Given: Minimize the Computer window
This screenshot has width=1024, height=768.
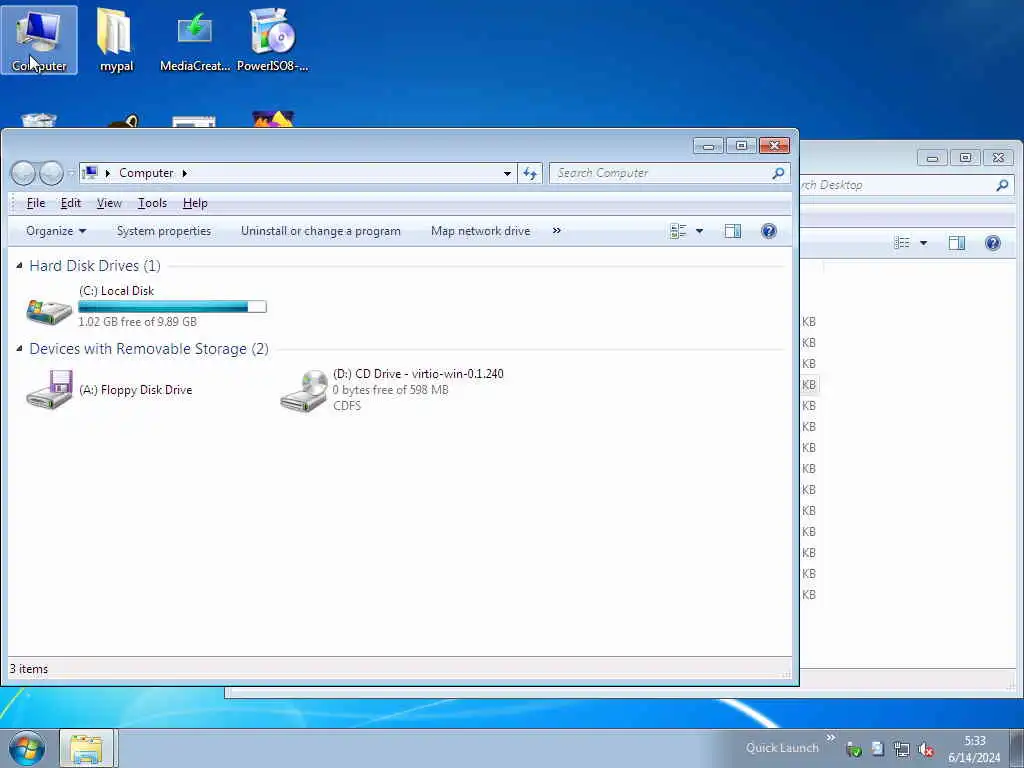Looking at the screenshot, I should (708, 146).
